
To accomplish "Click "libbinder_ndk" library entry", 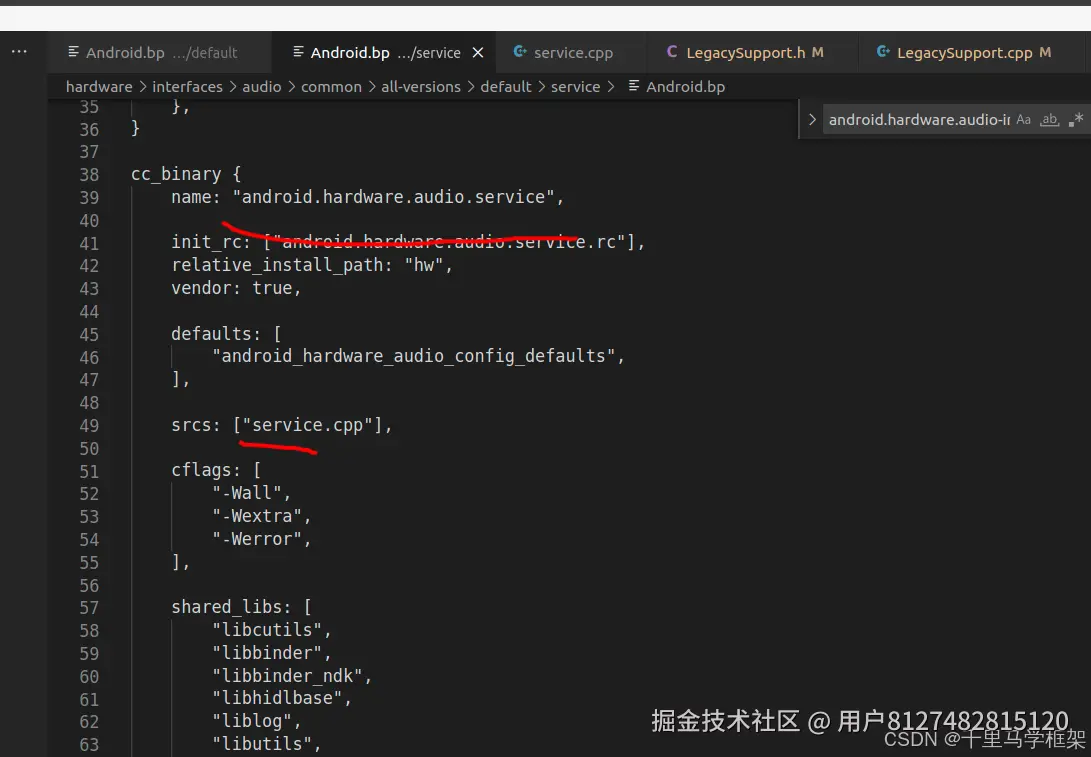I will coord(287,676).
